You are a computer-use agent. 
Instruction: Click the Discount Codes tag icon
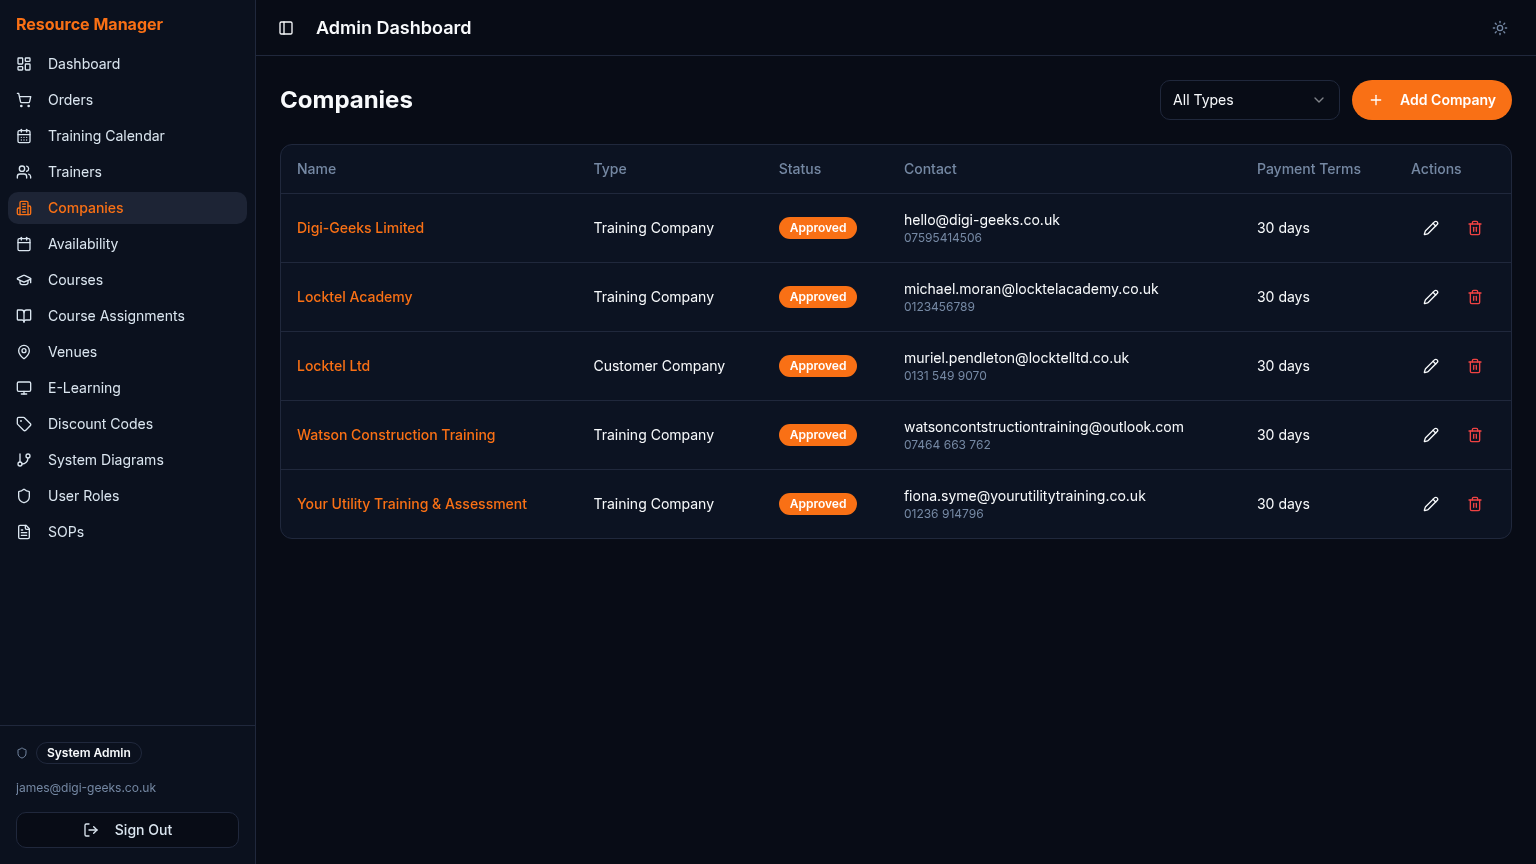point(24,424)
